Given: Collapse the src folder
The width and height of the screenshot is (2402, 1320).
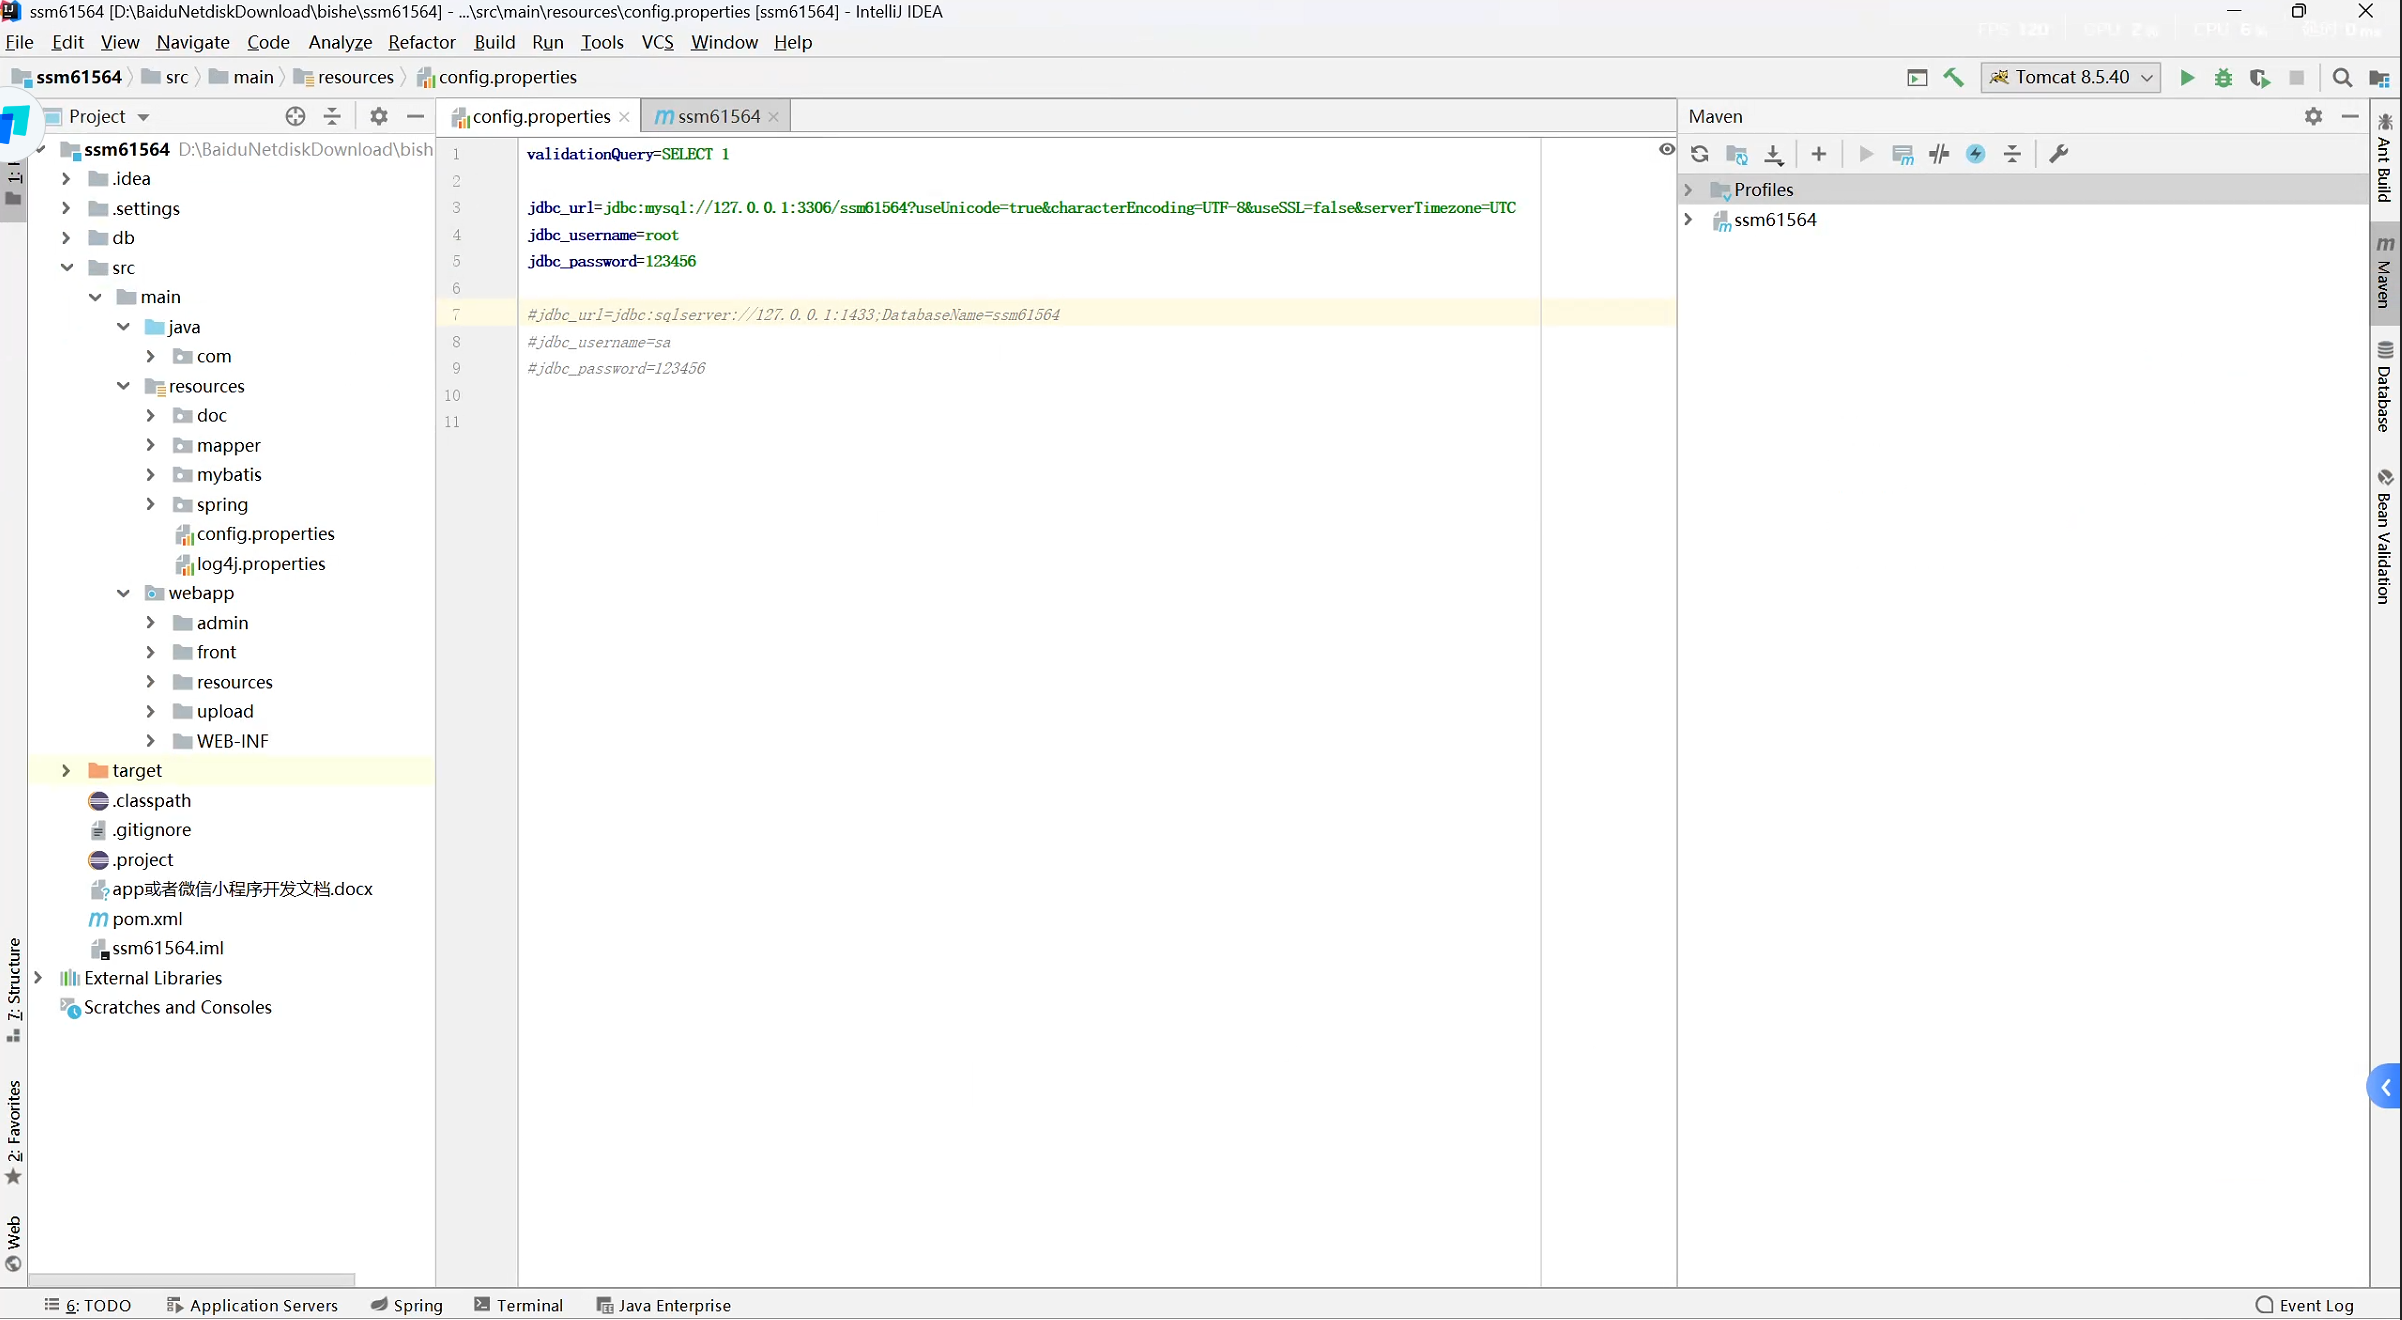Looking at the screenshot, I should (66, 267).
